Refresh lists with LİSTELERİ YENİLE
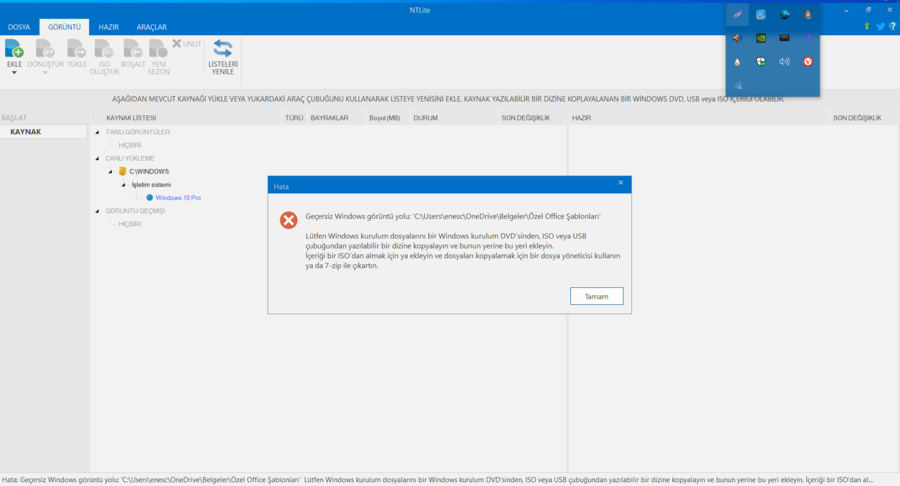 click(x=223, y=56)
